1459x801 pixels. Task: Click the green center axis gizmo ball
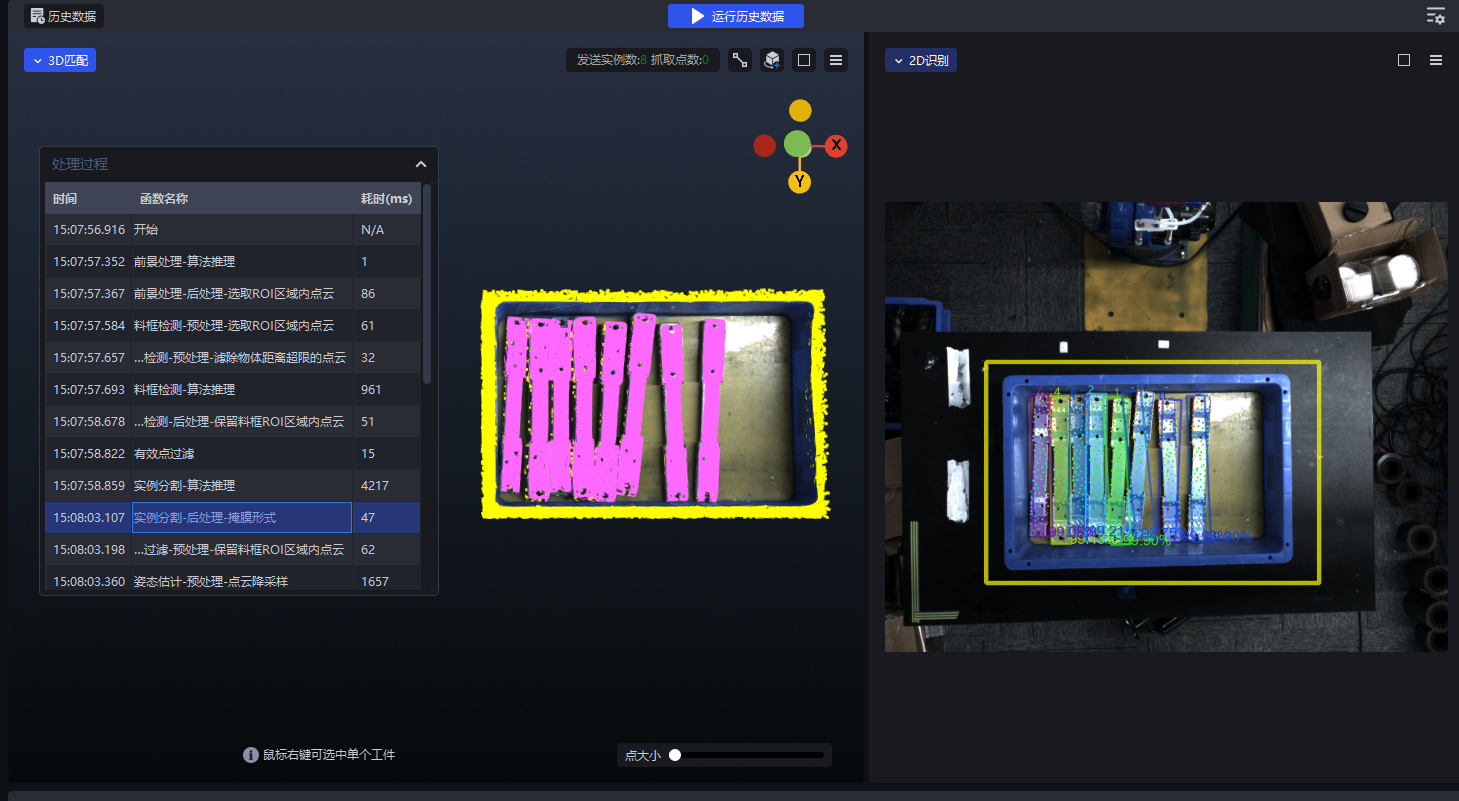(797, 144)
